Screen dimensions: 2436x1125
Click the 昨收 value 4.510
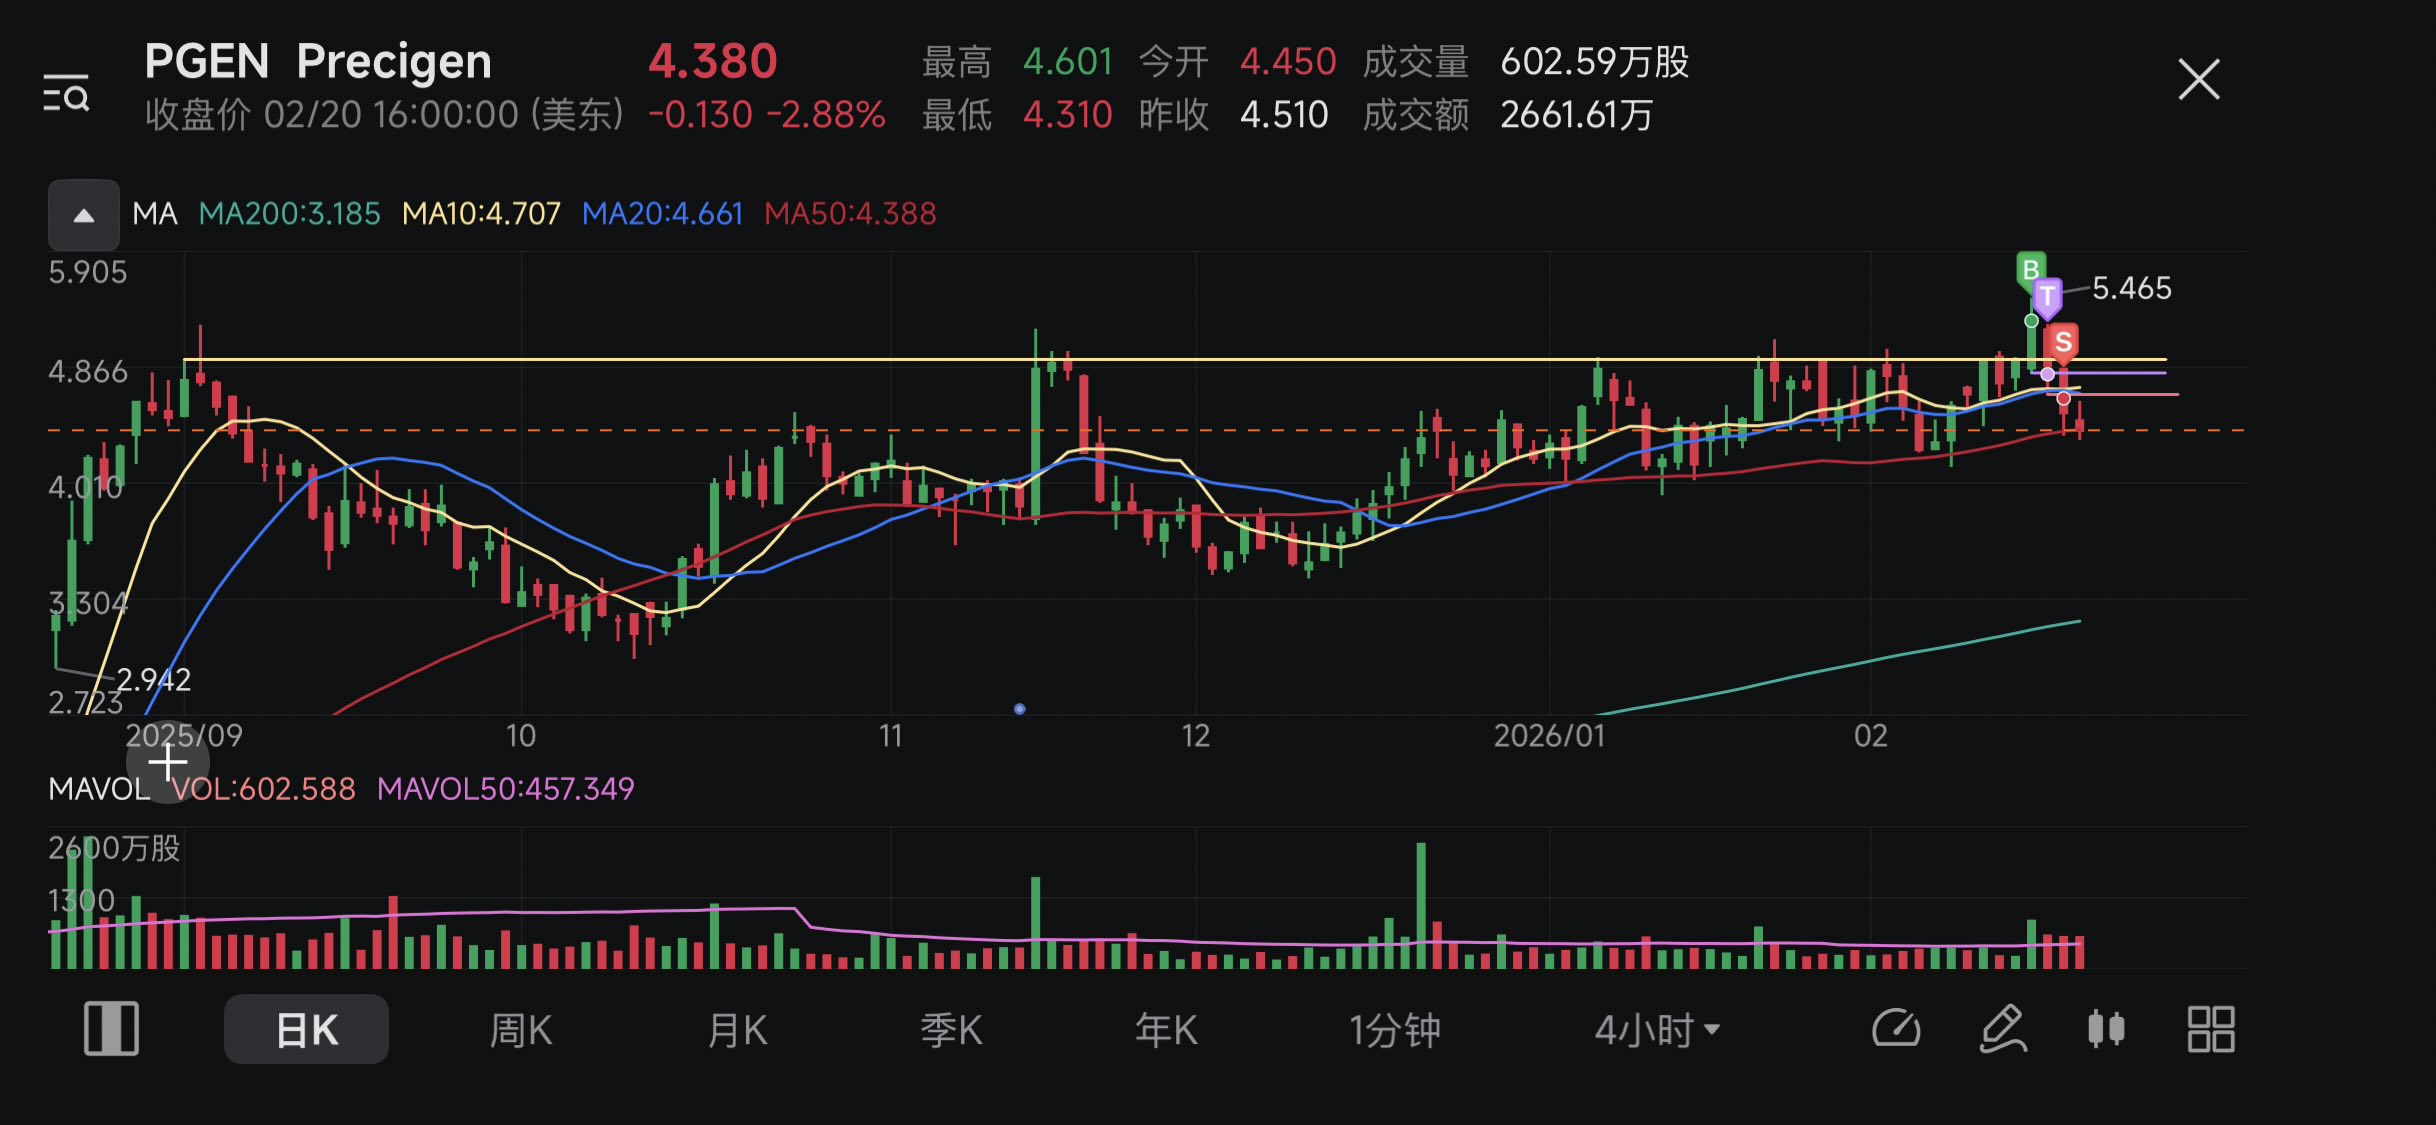(1284, 115)
